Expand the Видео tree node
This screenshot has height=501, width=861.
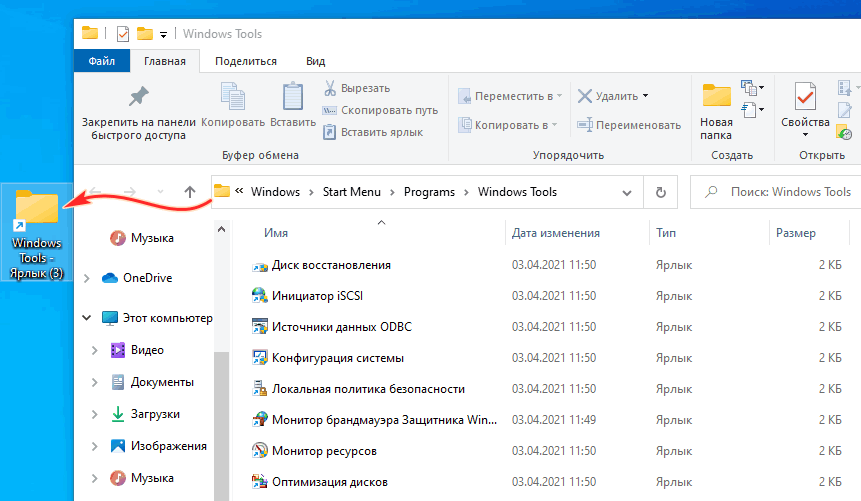(x=94, y=350)
